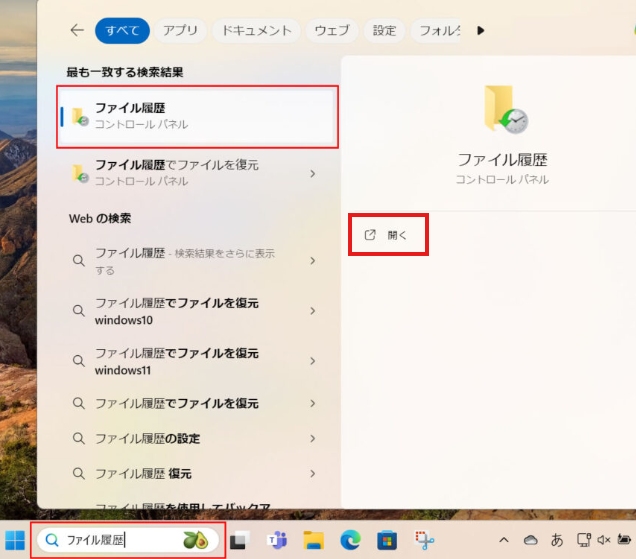Select web suggestion ending in windows11

[x=198, y=361]
